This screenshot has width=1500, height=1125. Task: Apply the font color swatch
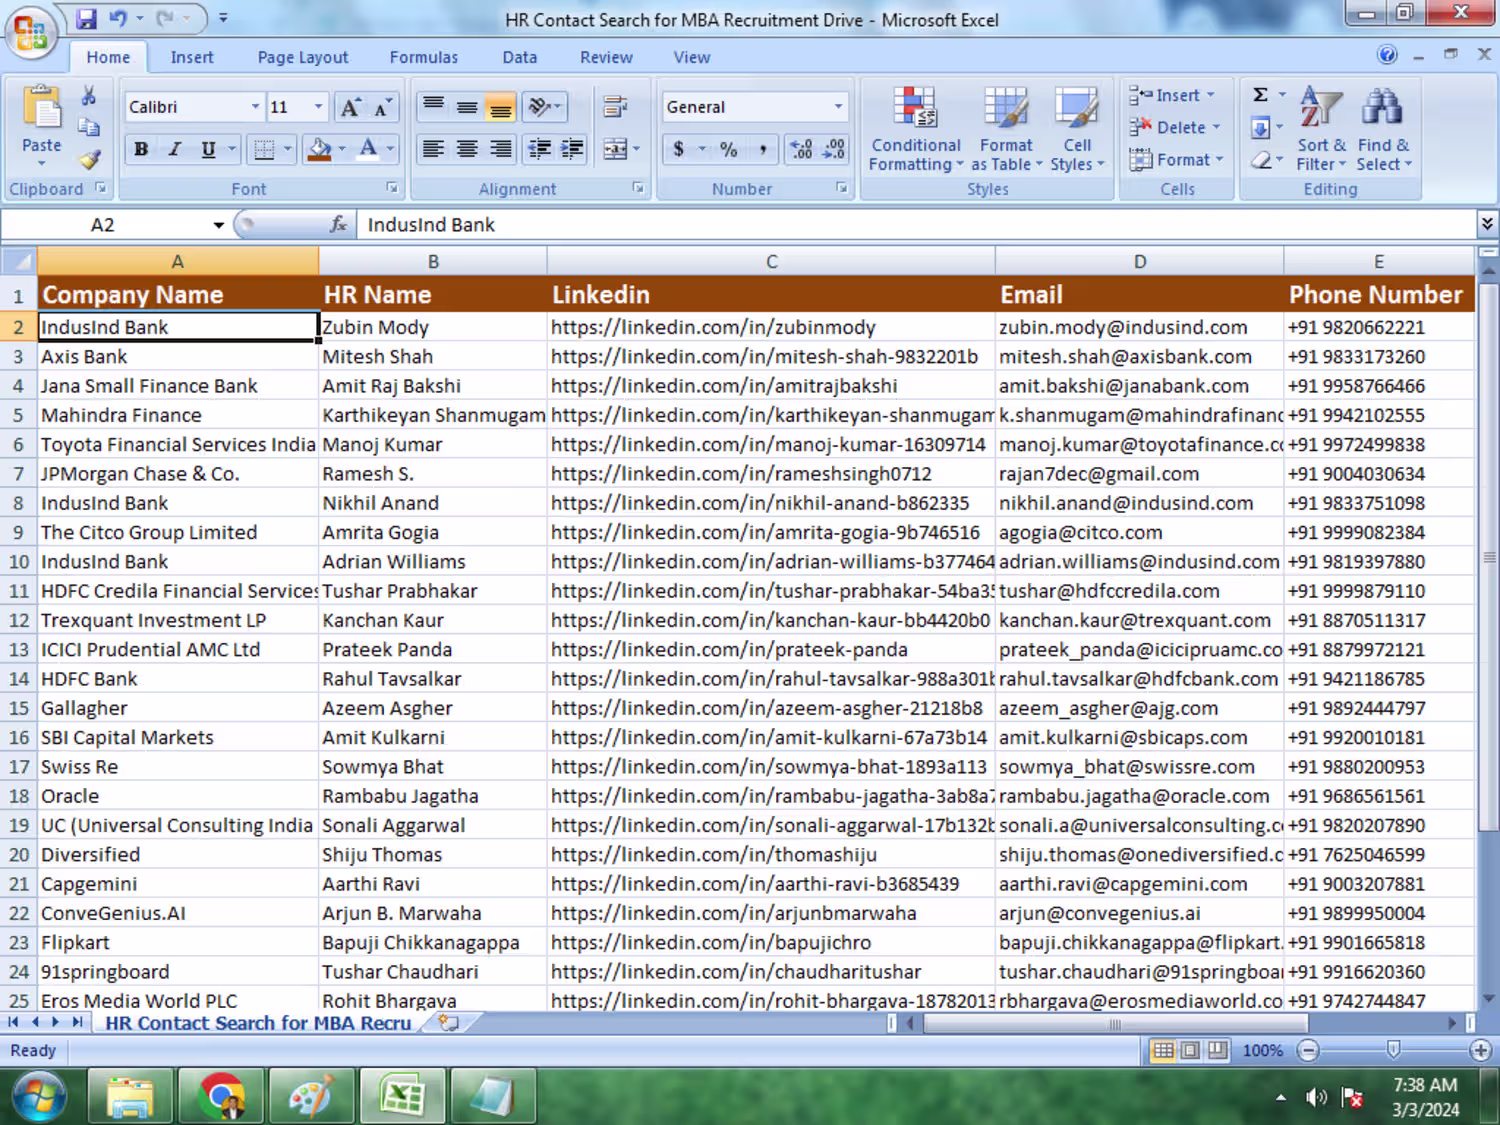368,150
